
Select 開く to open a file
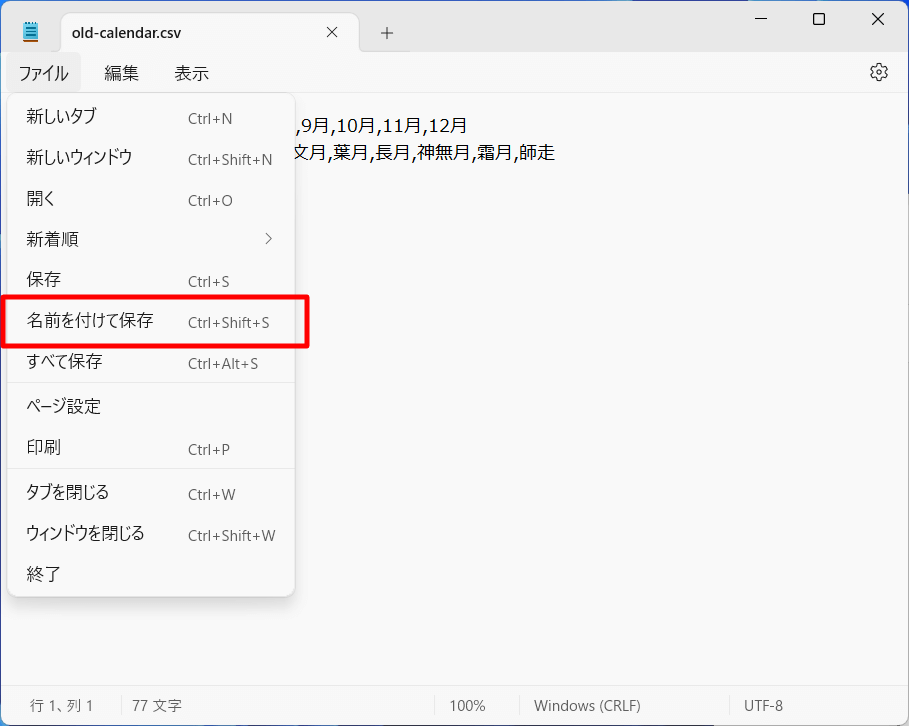pyautogui.click(x=150, y=199)
